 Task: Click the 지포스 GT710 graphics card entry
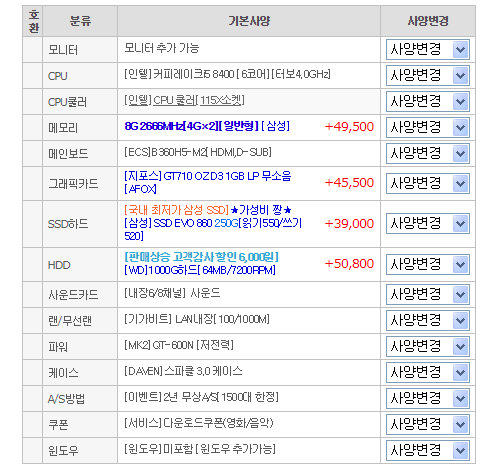coord(208,182)
